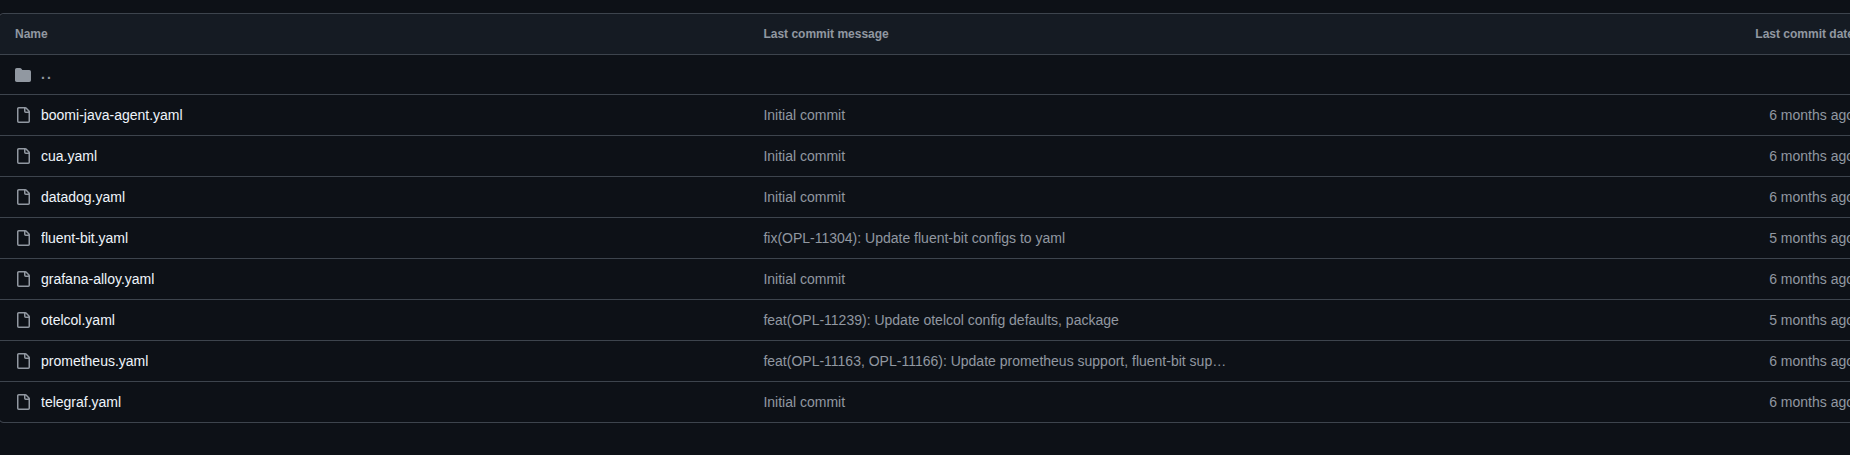Open datadog.yaml file link
1850x455 pixels.
click(83, 197)
